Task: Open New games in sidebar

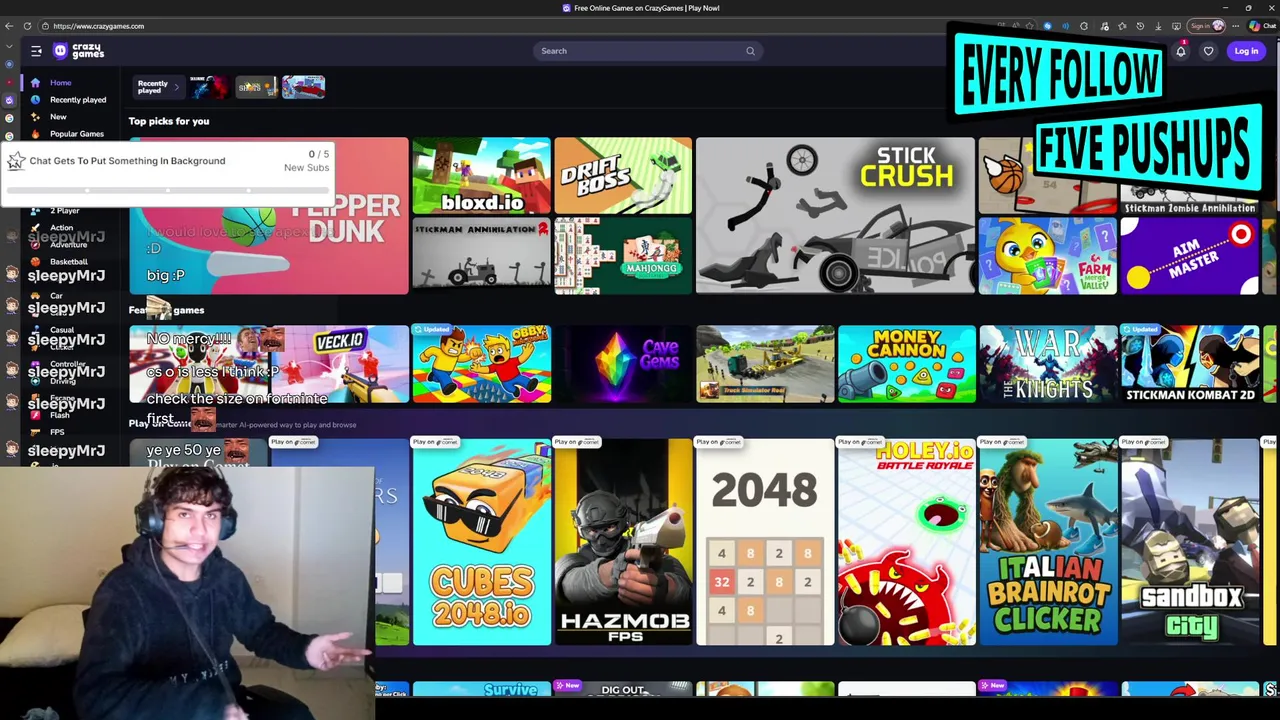Action: point(58,117)
